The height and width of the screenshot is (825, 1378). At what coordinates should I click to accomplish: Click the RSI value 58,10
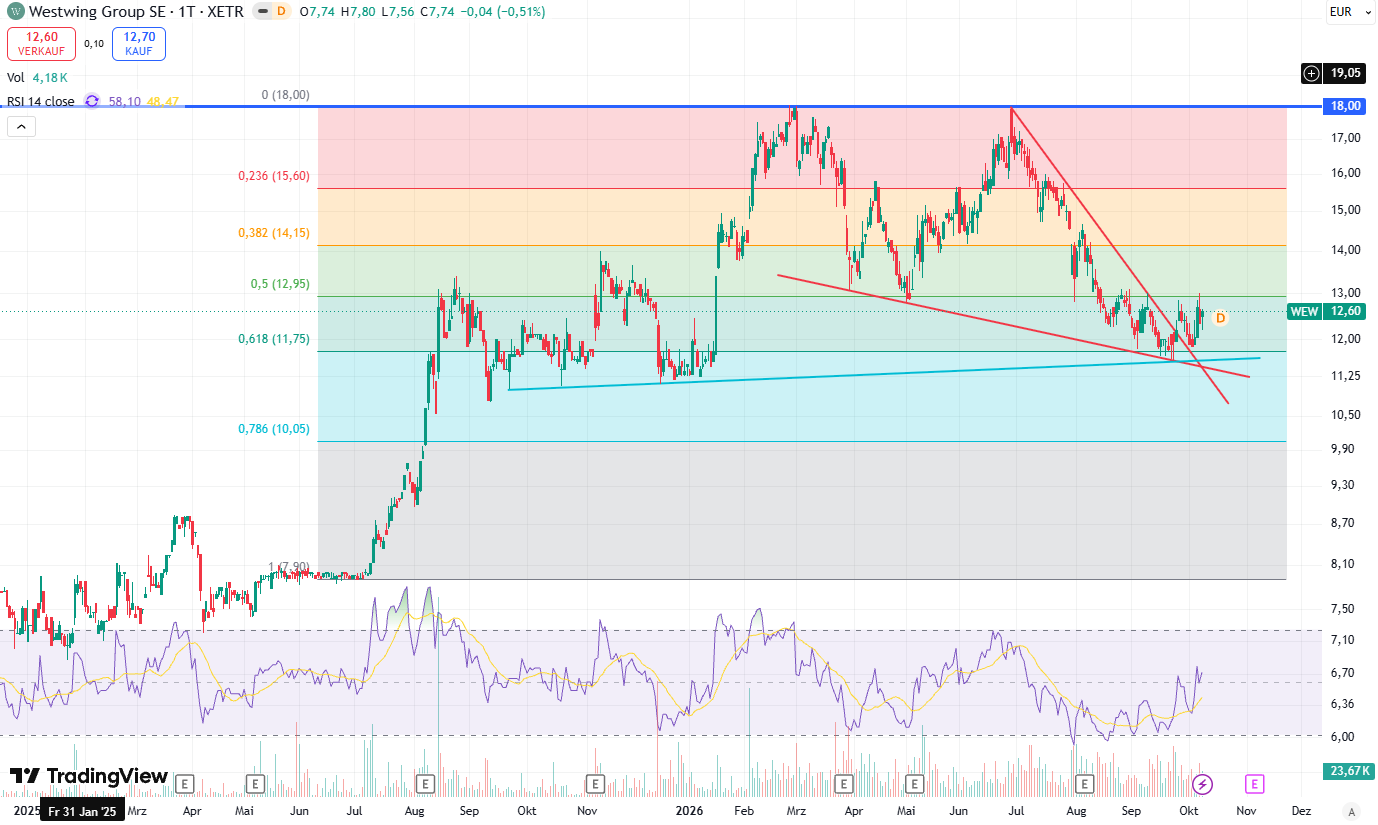tap(125, 101)
